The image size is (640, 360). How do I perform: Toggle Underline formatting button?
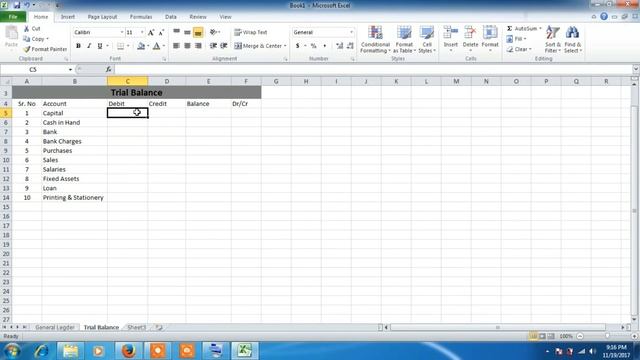coord(100,46)
